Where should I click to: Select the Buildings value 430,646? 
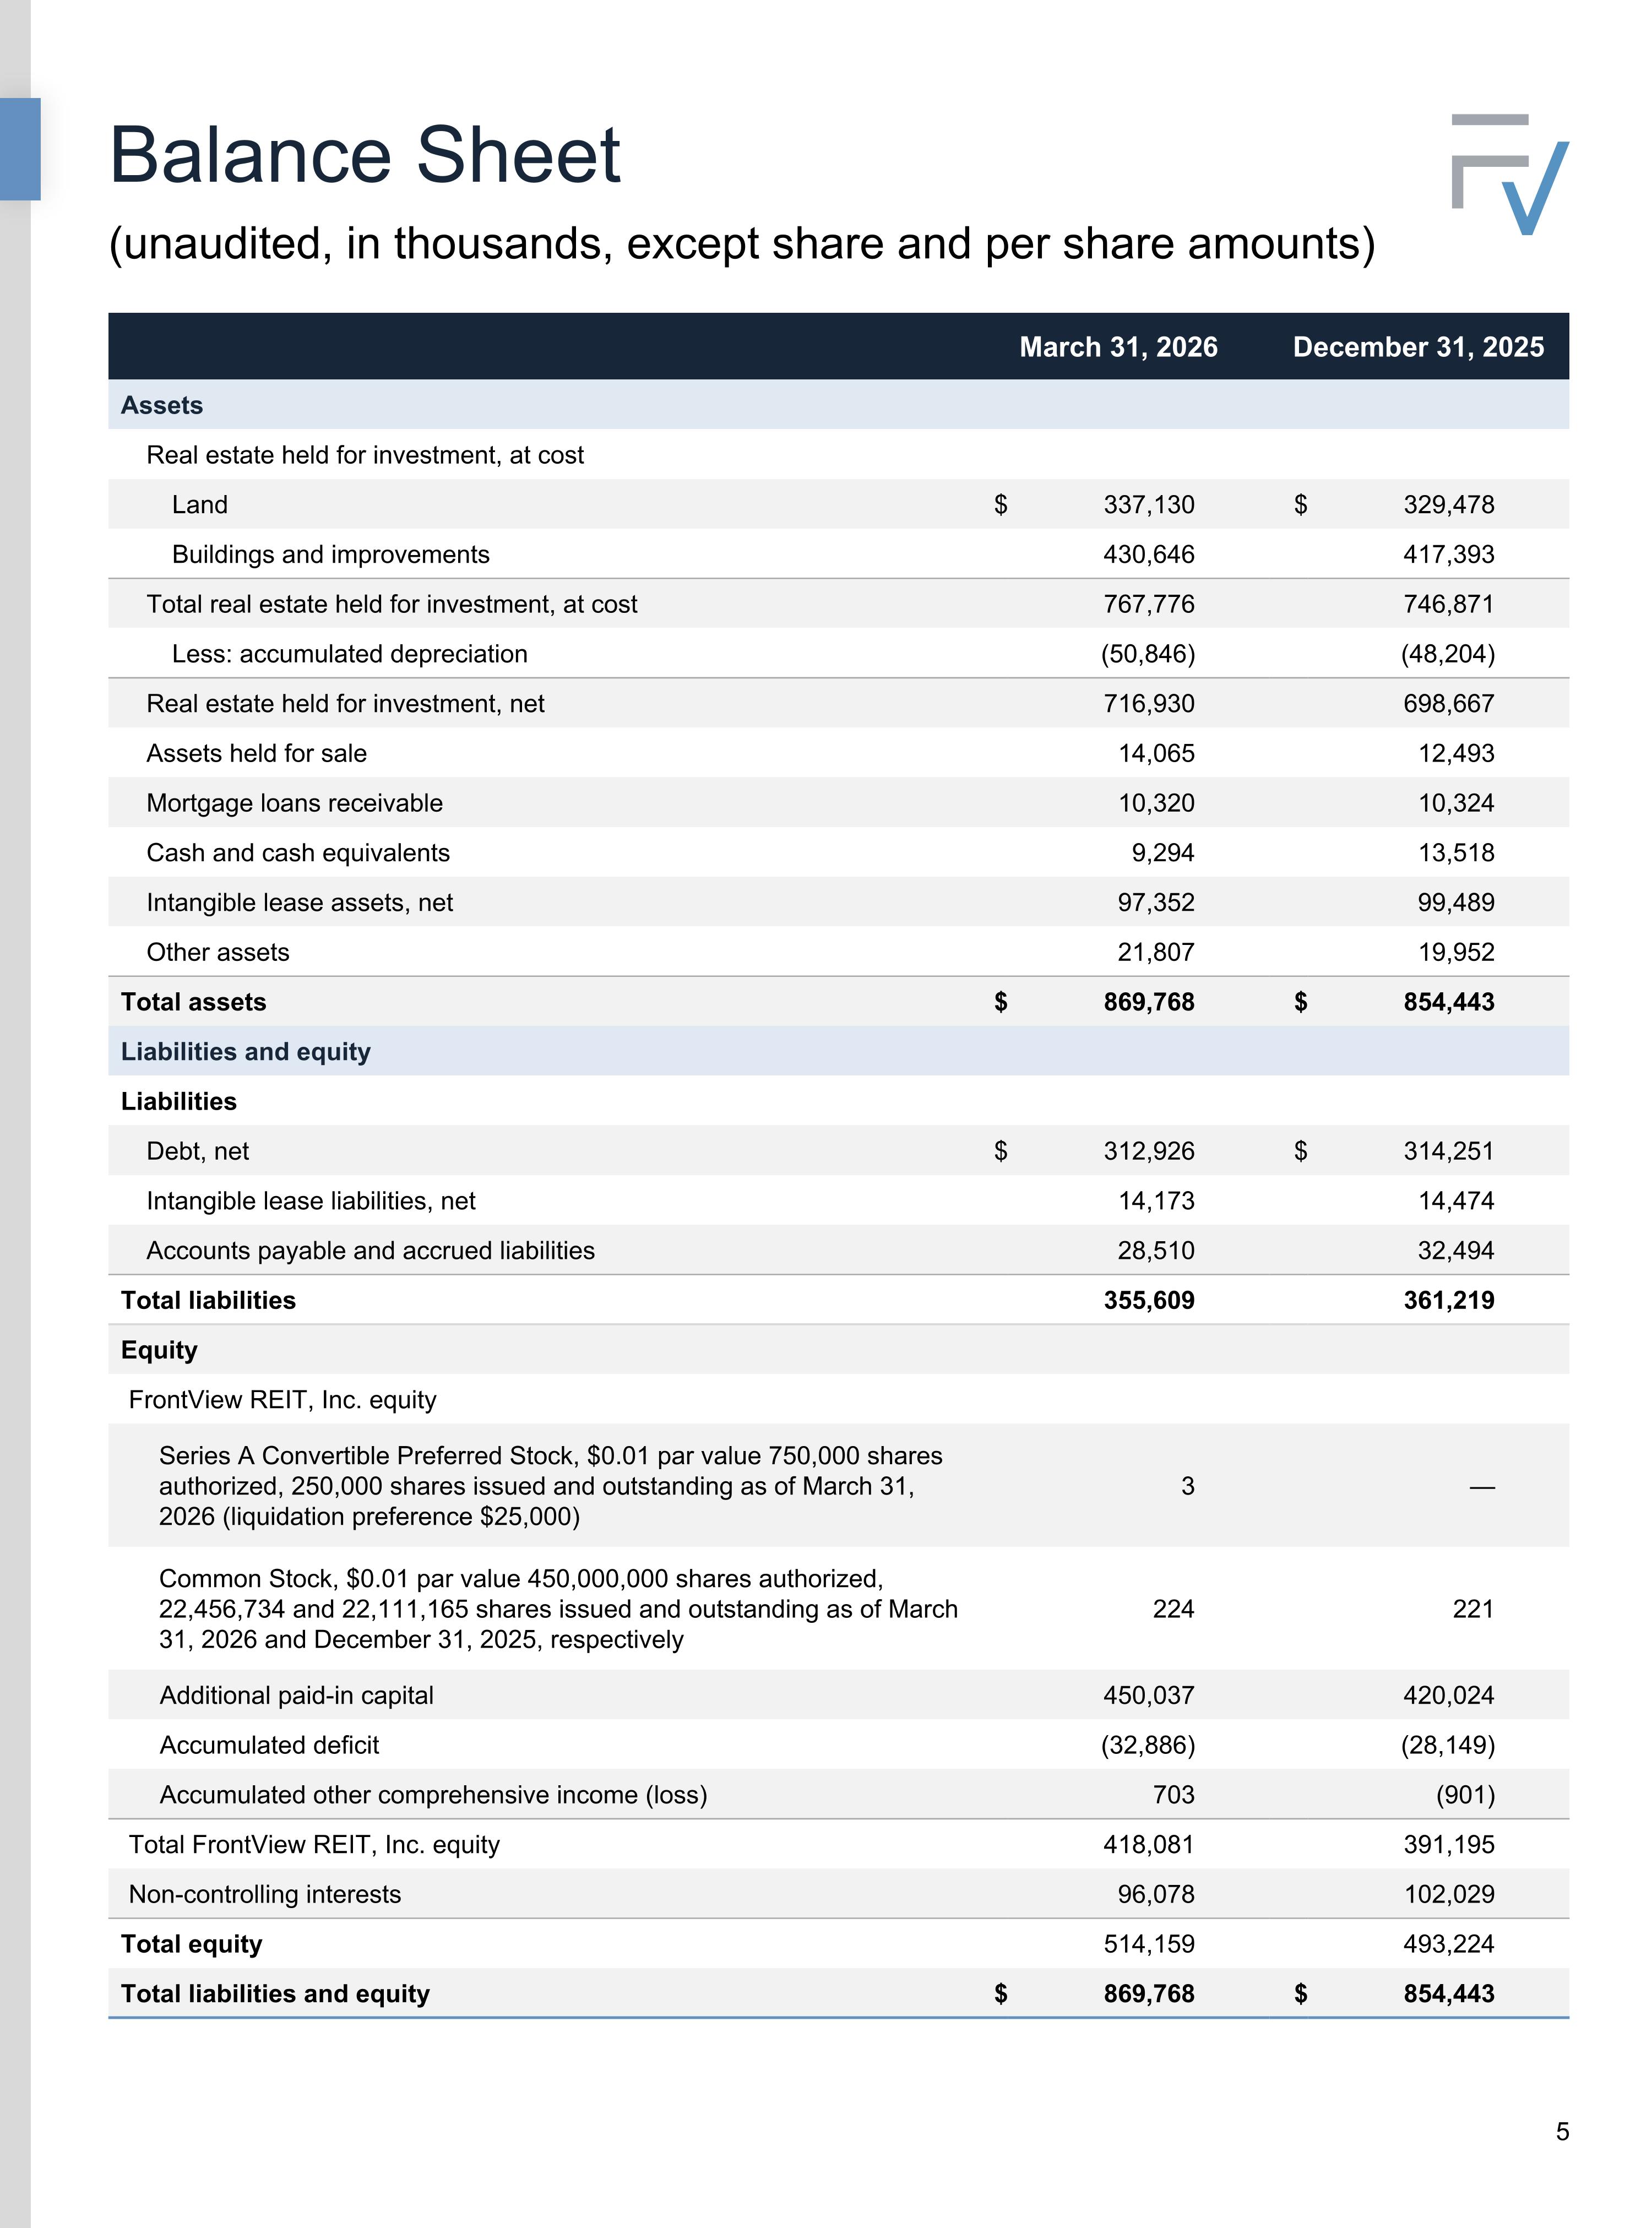point(1149,555)
